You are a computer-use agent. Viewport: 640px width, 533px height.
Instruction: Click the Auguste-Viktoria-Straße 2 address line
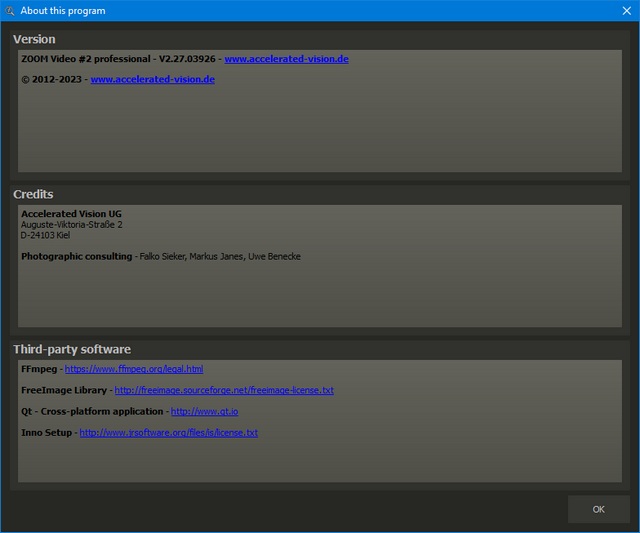pos(72,225)
